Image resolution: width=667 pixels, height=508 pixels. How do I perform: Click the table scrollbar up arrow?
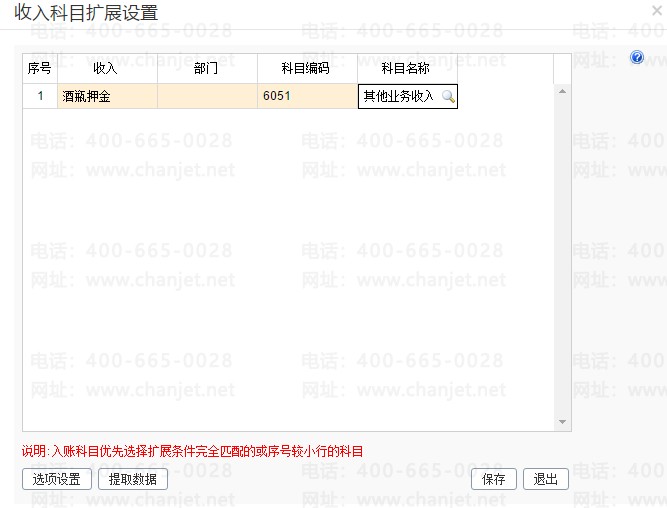(562, 91)
